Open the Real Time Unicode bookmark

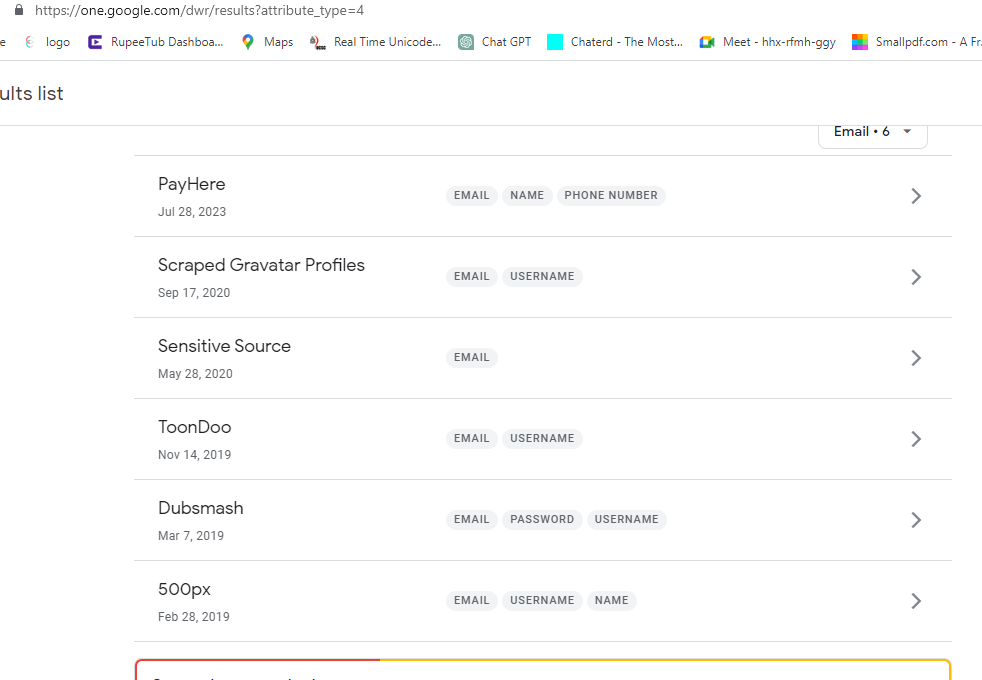(x=376, y=42)
